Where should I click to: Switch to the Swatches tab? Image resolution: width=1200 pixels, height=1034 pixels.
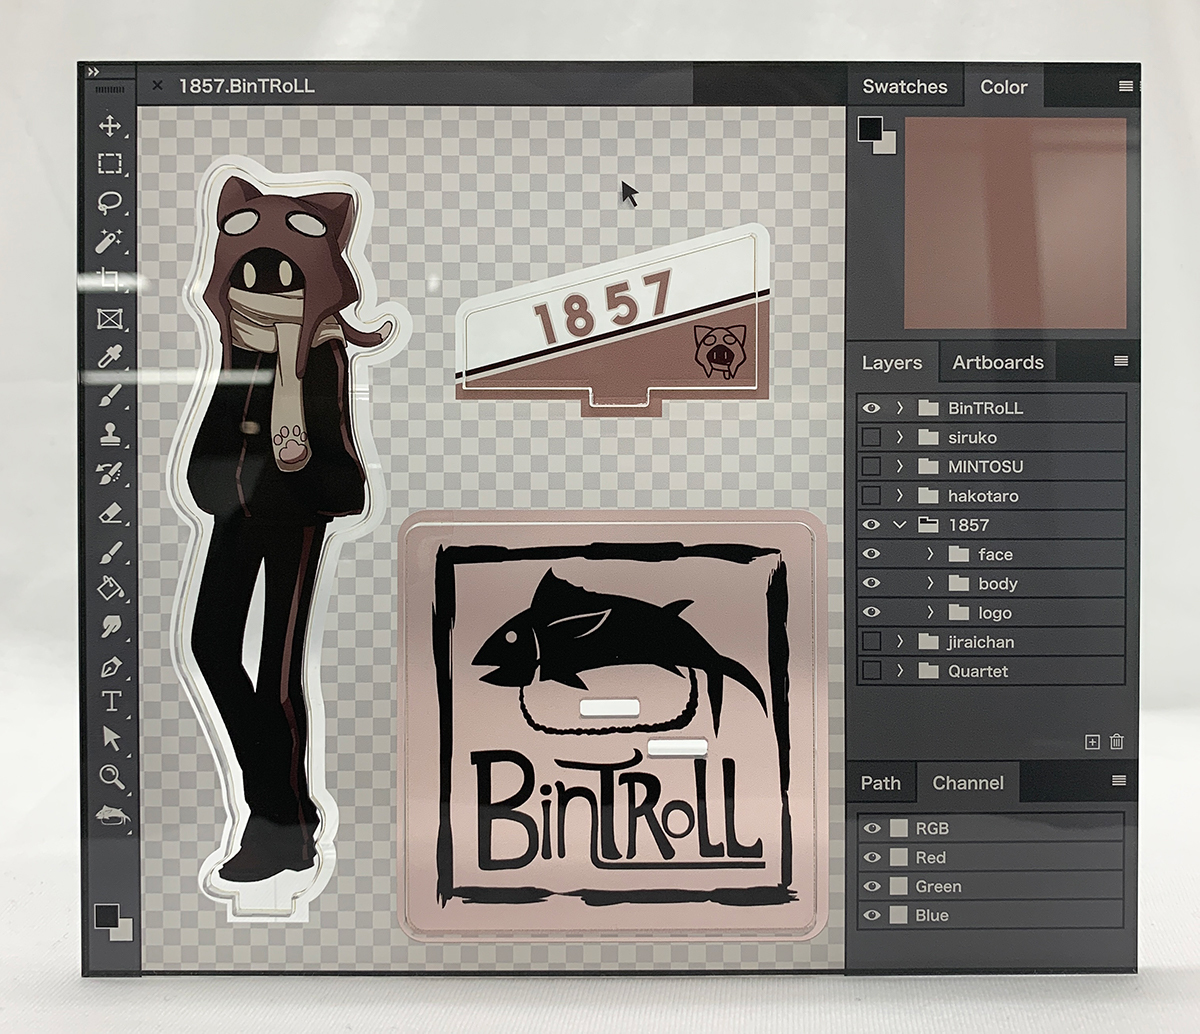905,87
